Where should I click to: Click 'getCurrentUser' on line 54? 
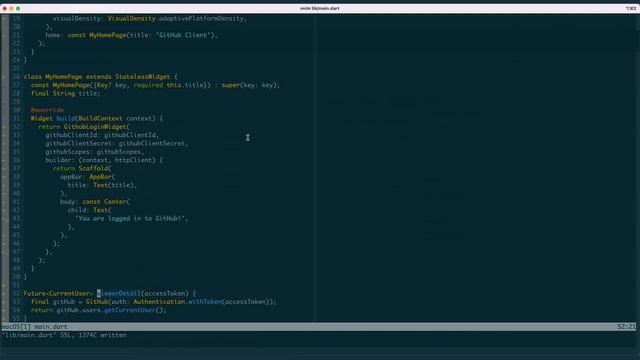(130, 310)
